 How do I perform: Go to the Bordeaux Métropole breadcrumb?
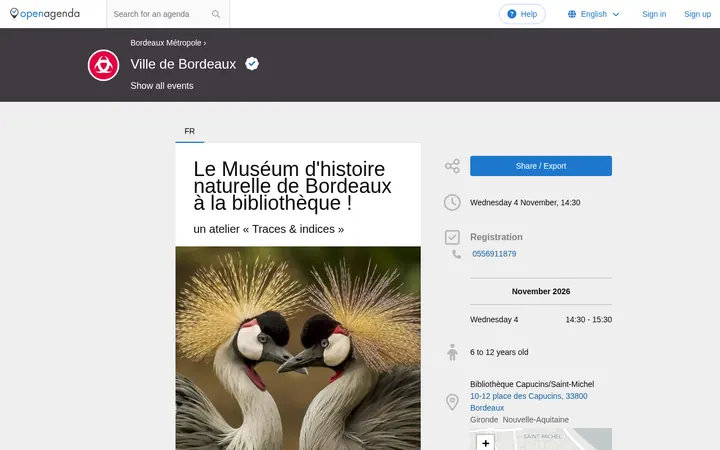[166, 43]
